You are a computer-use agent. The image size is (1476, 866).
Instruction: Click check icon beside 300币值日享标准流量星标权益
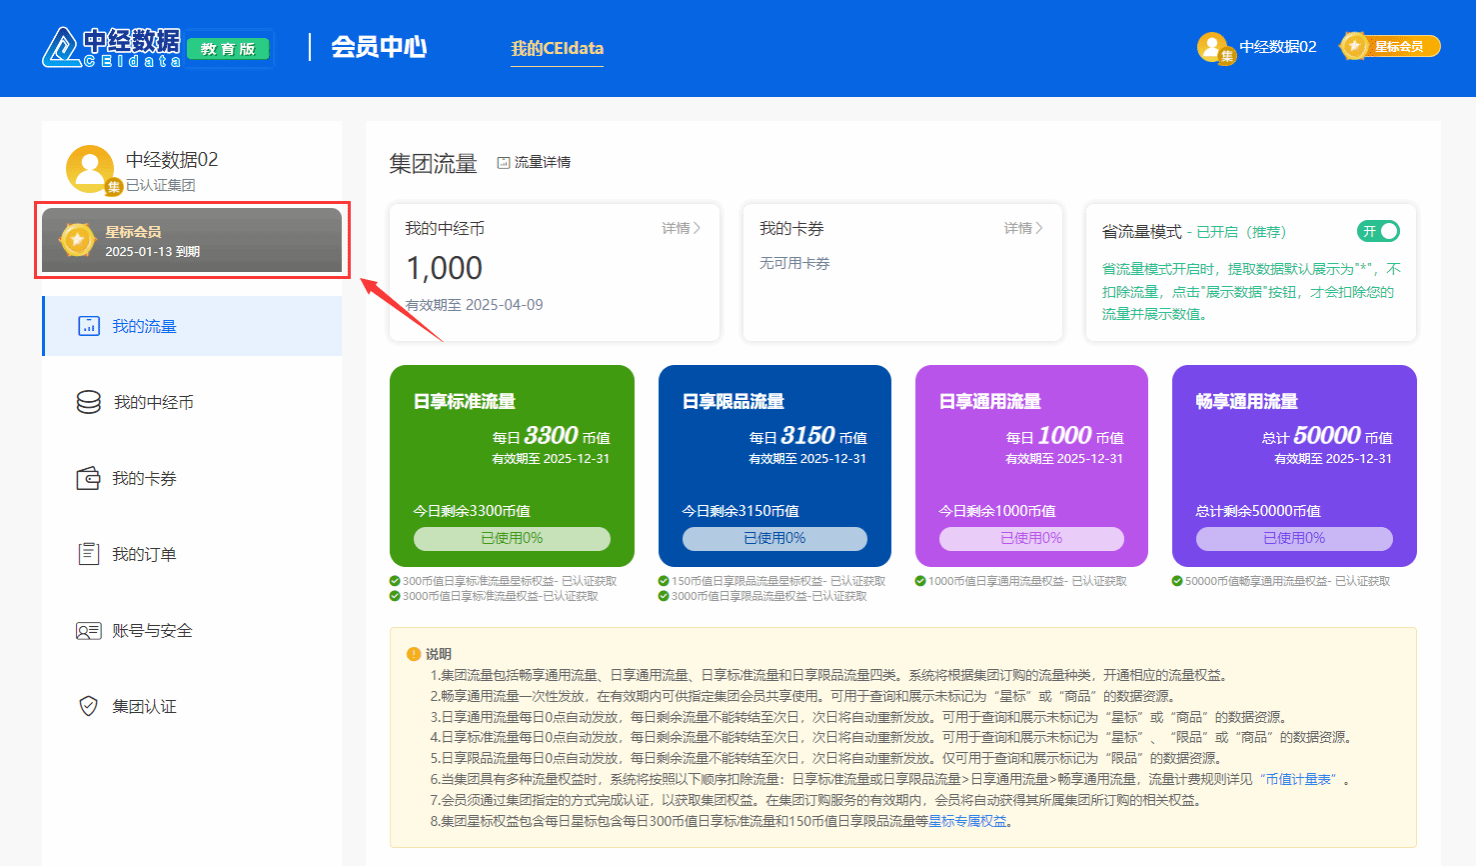[x=395, y=581]
